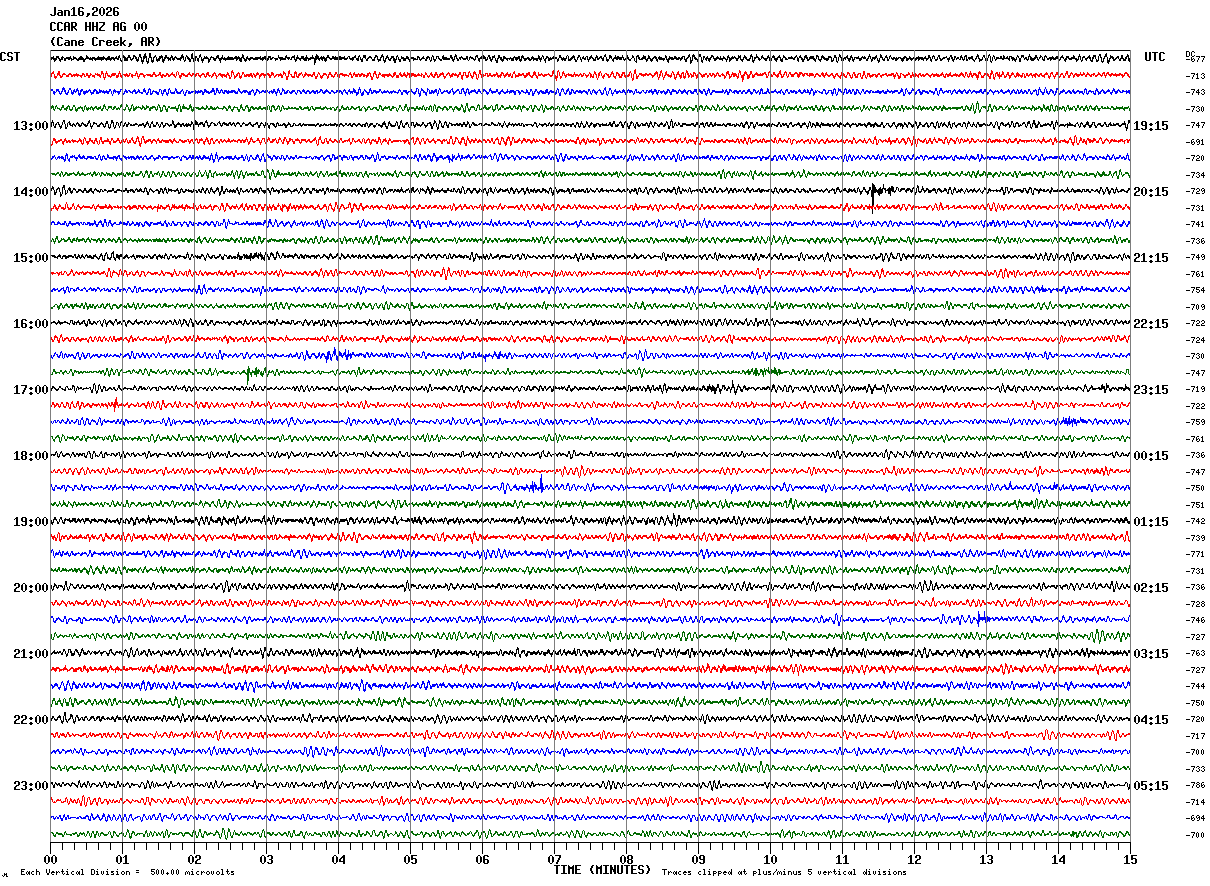The image size is (1210, 886).
Task: Select minute 13 on the bottom time axis
Action: click(986, 859)
